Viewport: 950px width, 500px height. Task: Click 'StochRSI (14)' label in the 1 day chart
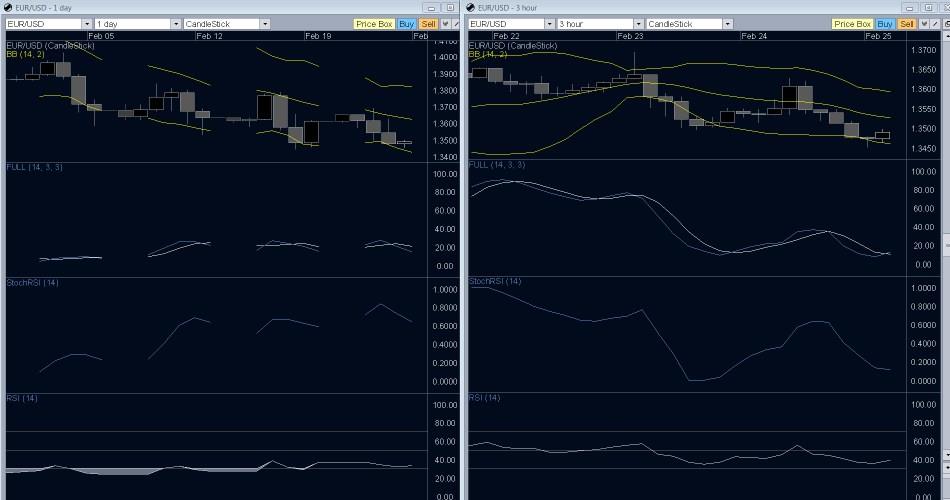[33, 282]
